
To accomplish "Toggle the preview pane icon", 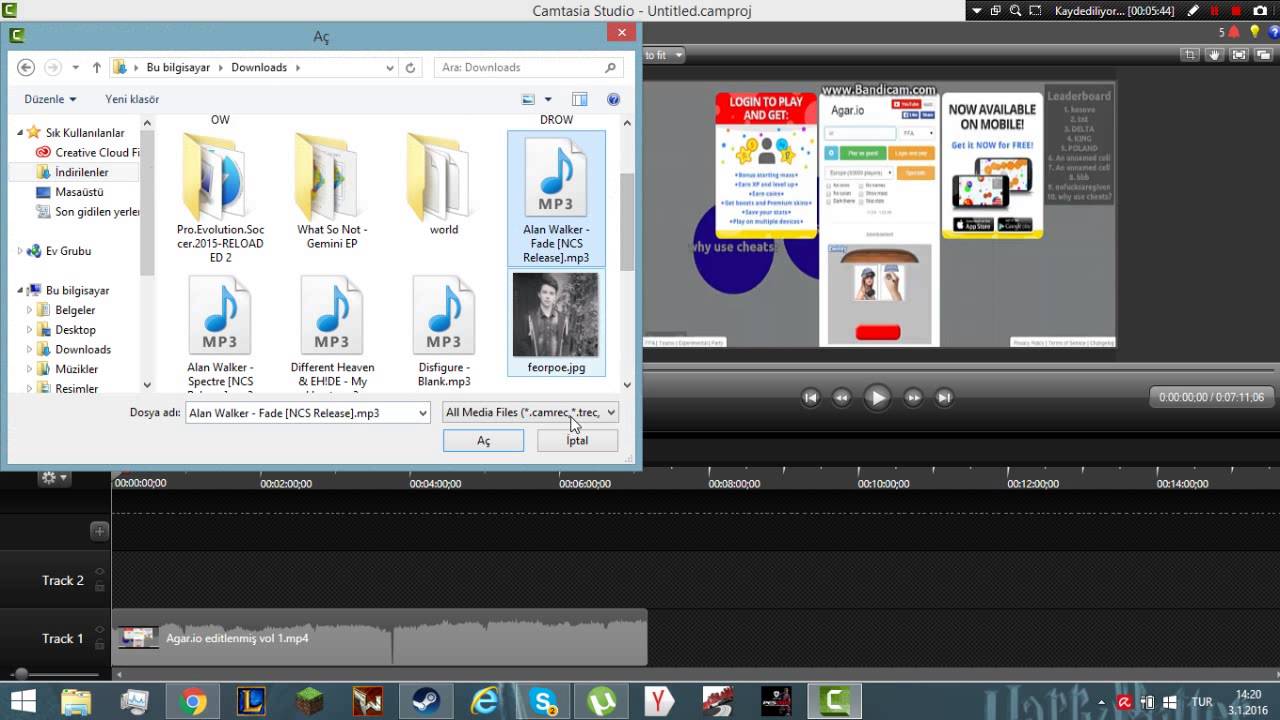I will point(580,99).
